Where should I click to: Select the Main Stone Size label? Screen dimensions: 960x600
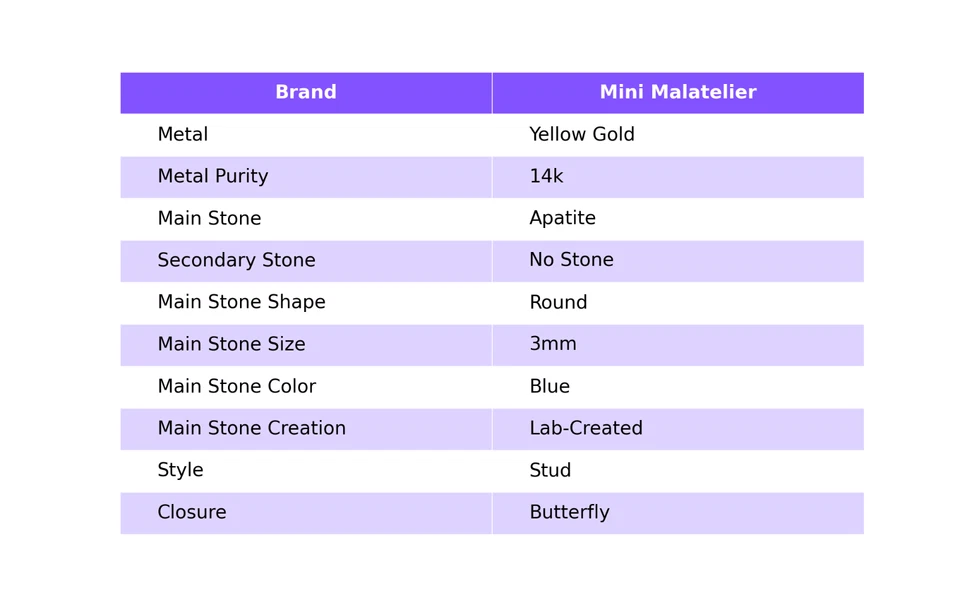(x=231, y=345)
